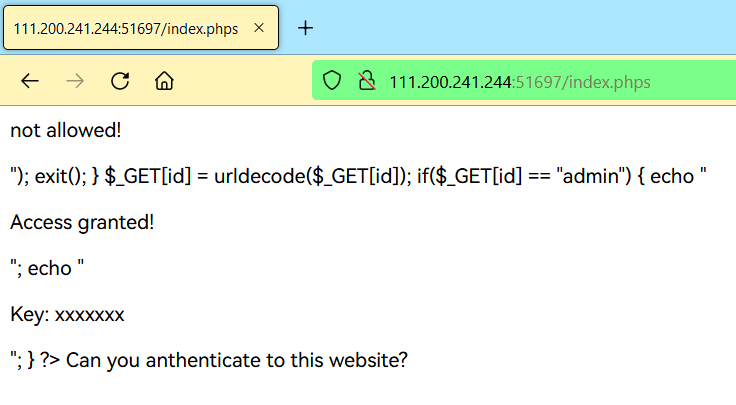
Task: Open the browser home page icon
Action: 164,81
